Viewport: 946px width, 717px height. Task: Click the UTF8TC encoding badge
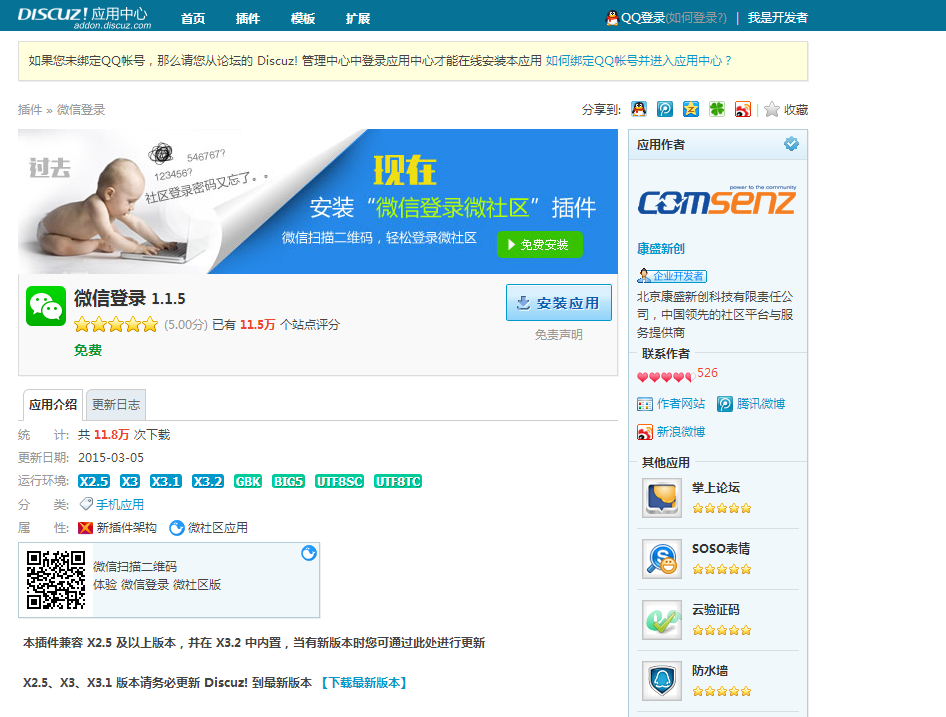[x=398, y=482]
